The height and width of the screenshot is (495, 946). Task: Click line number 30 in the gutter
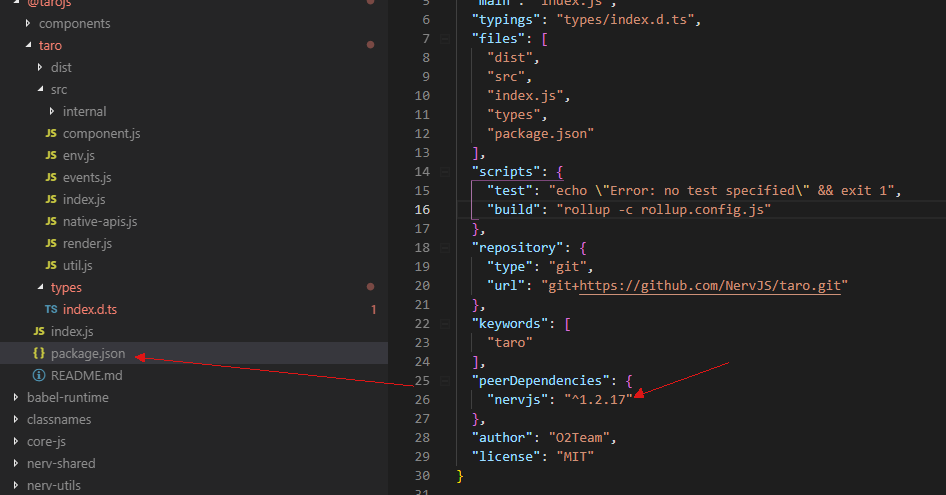pos(422,476)
